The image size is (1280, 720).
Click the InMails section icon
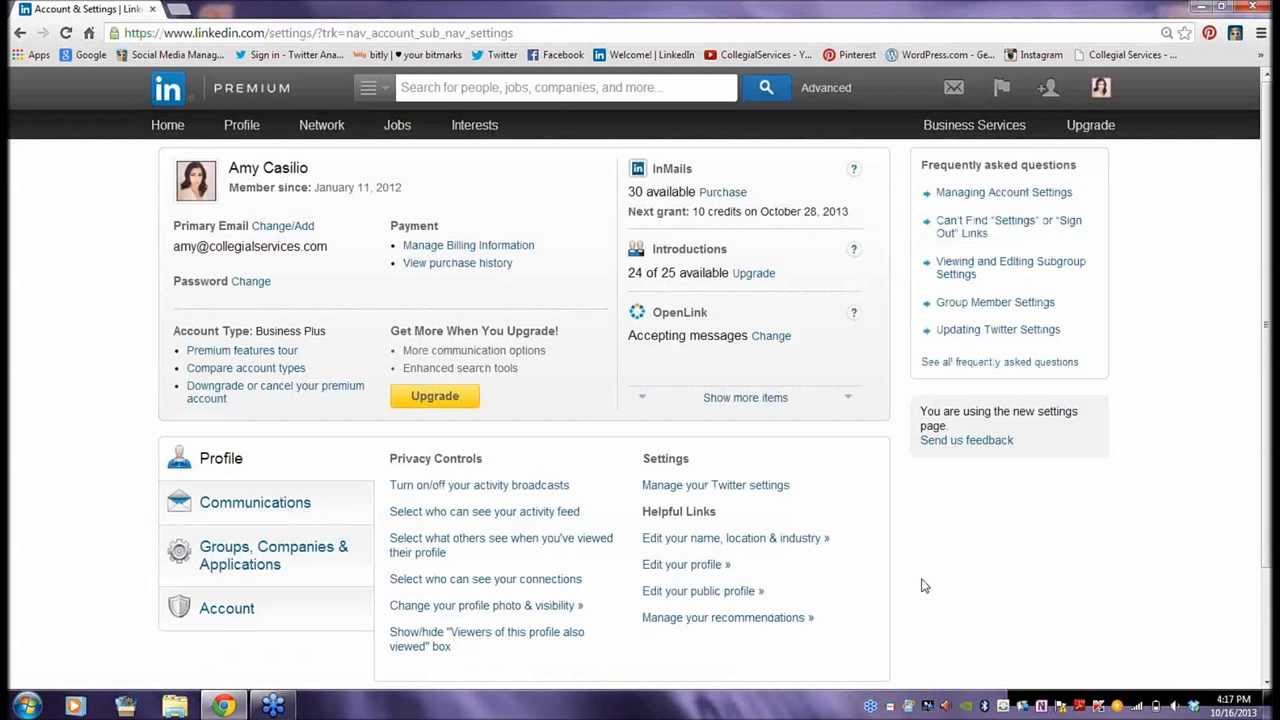pos(637,168)
